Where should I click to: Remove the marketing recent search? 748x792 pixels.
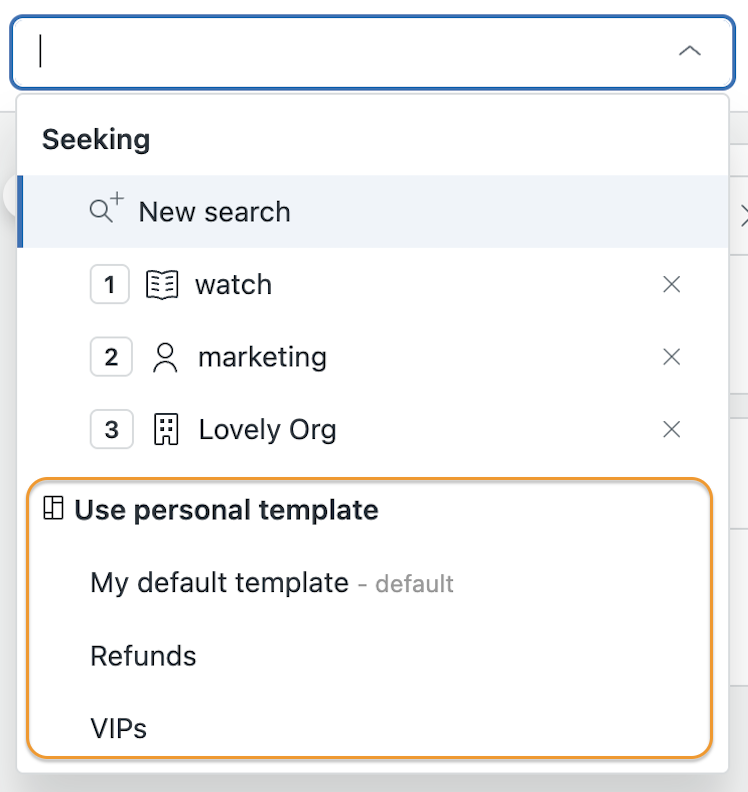(671, 357)
